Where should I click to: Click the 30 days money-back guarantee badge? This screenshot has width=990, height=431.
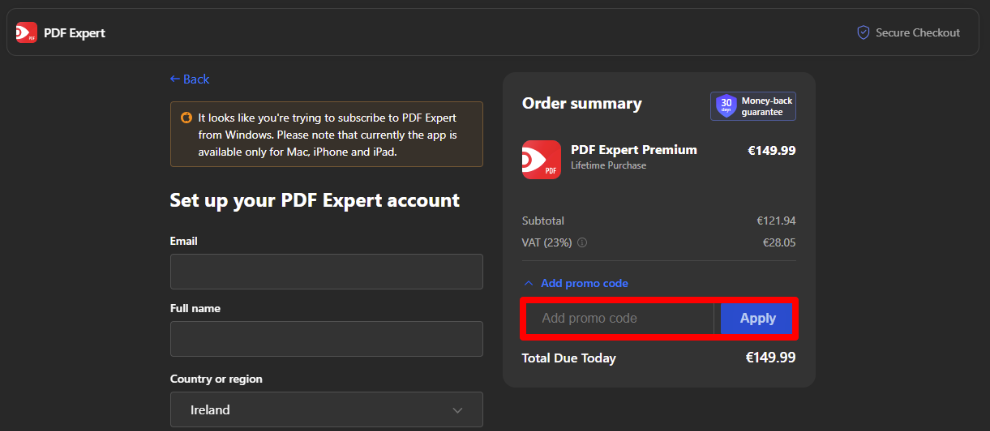[x=753, y=106]
